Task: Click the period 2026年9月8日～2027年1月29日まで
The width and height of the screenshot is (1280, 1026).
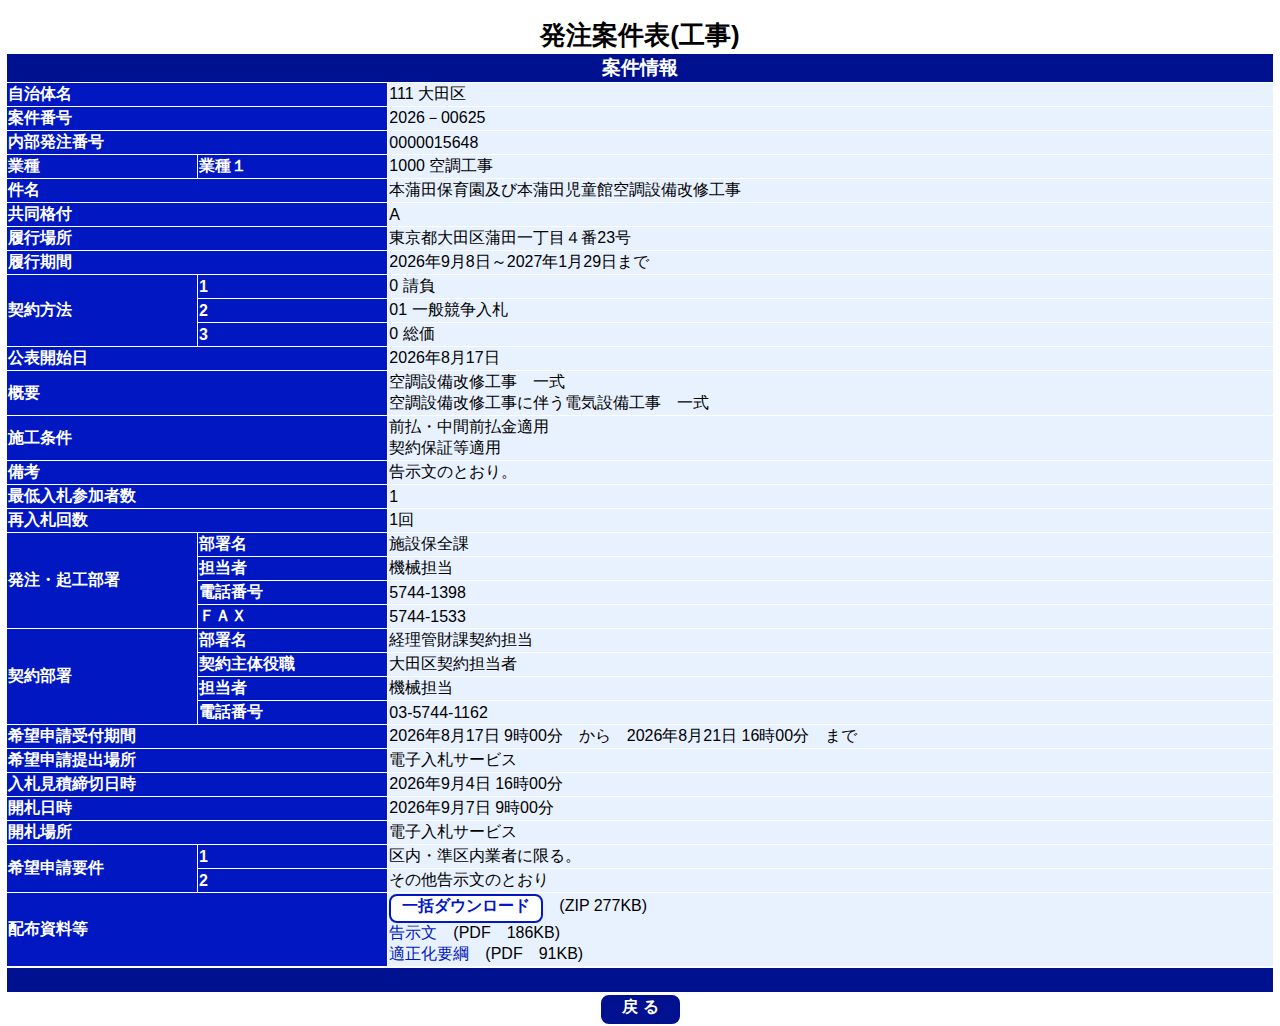Action: point(518,262)
